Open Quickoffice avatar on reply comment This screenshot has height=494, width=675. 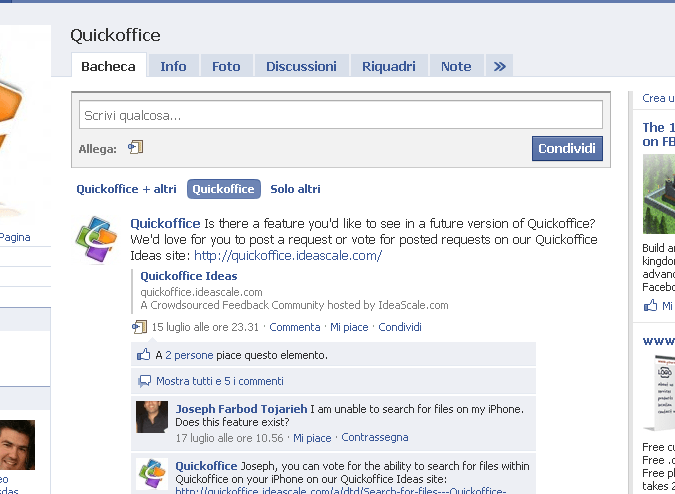pos(152,474)
